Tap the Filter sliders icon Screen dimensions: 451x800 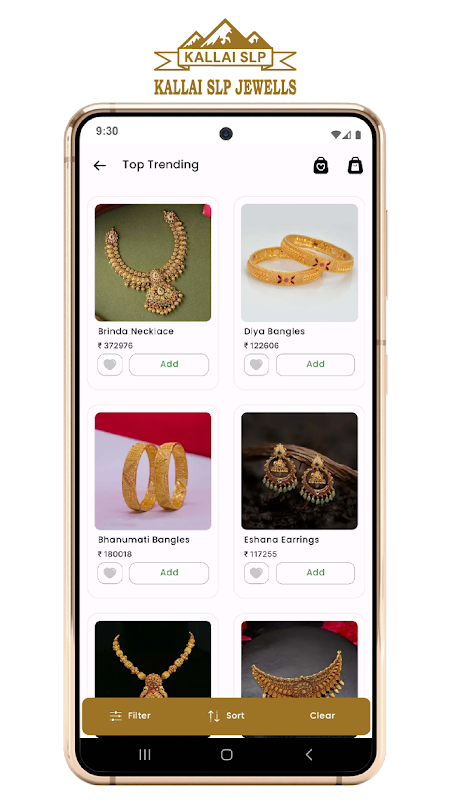click(116, 716)
